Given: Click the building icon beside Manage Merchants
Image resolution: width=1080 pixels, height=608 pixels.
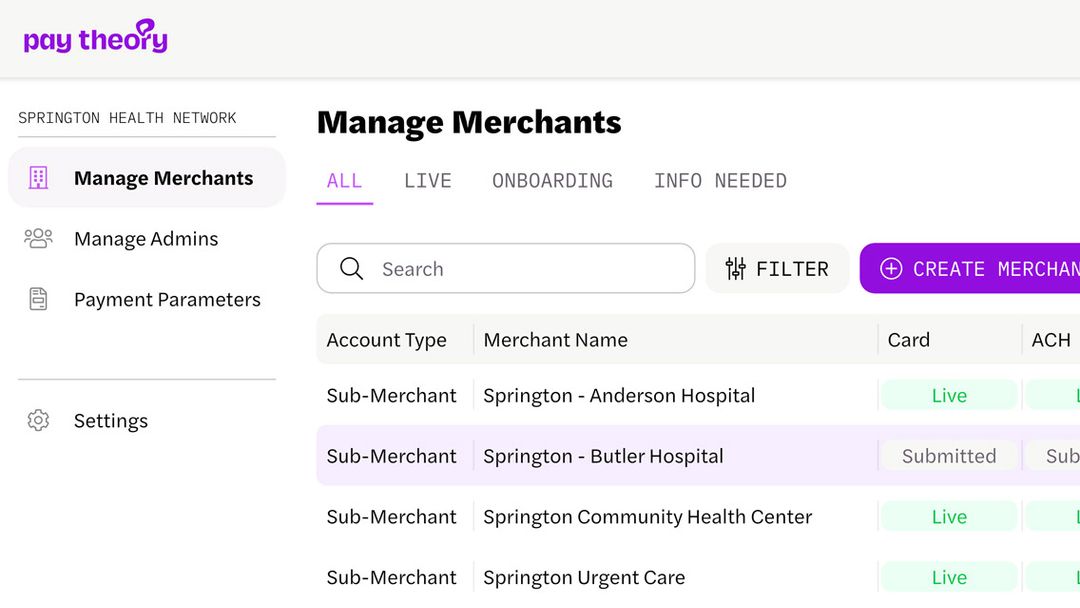Looking at the screenshot, I should [37, 177].
